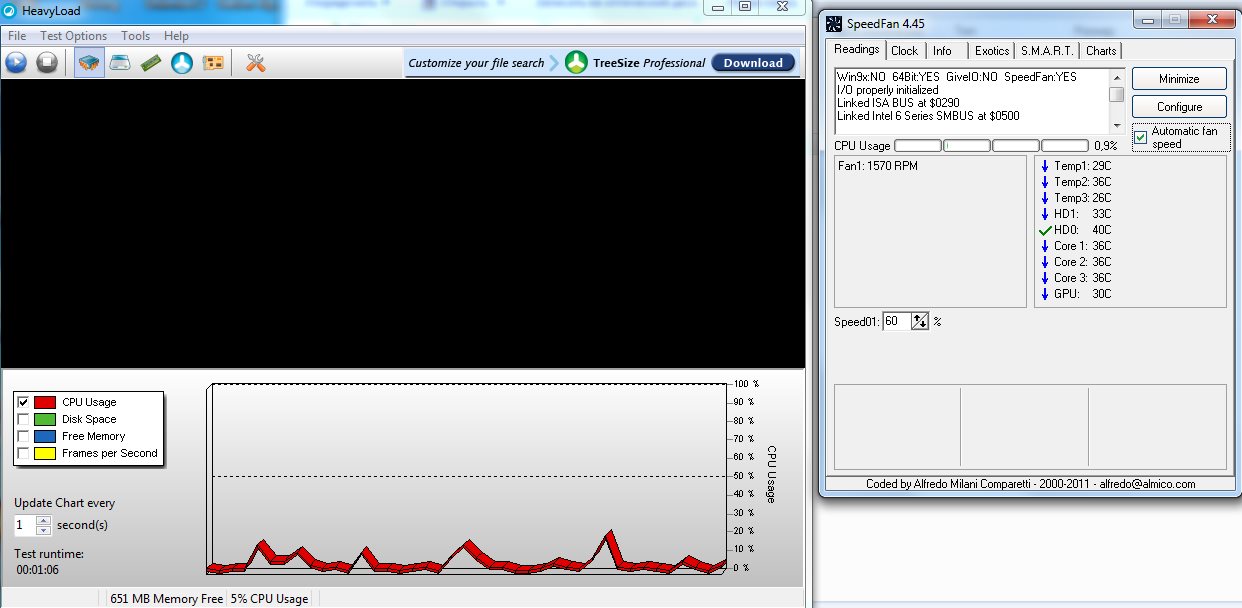This screenshot has width=1242, height=608.
Task: Click the blue Free Memory color swatch
Action: tap(45, 436)
